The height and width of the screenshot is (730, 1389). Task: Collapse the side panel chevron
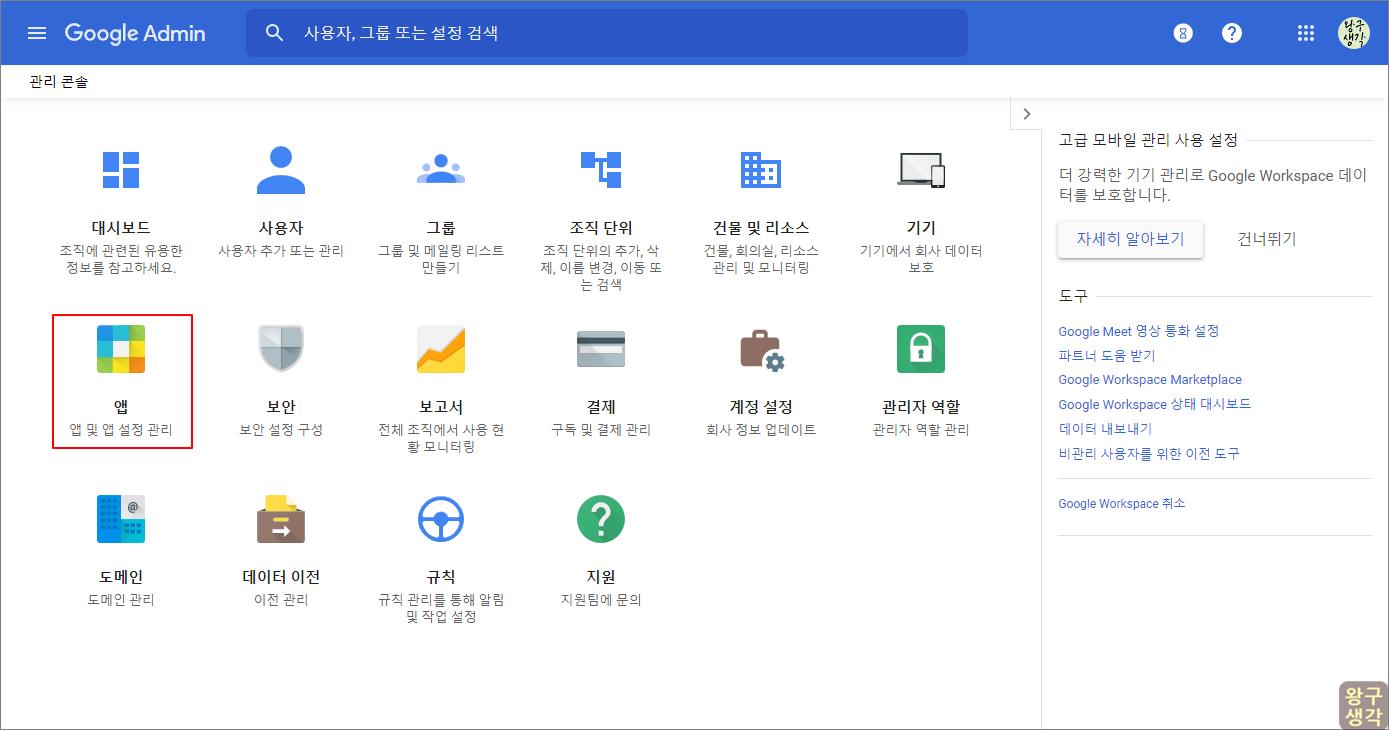[x=1026, y=114]
